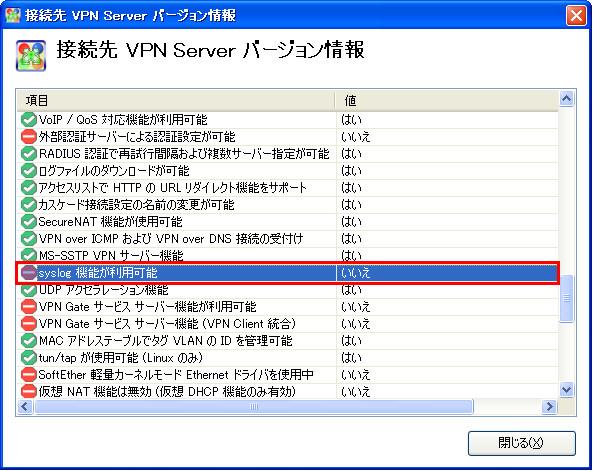Viewport: 593px width, 471px height.
Task: Click the vertical scrollbar thumb
Action: tap(566, 299)
